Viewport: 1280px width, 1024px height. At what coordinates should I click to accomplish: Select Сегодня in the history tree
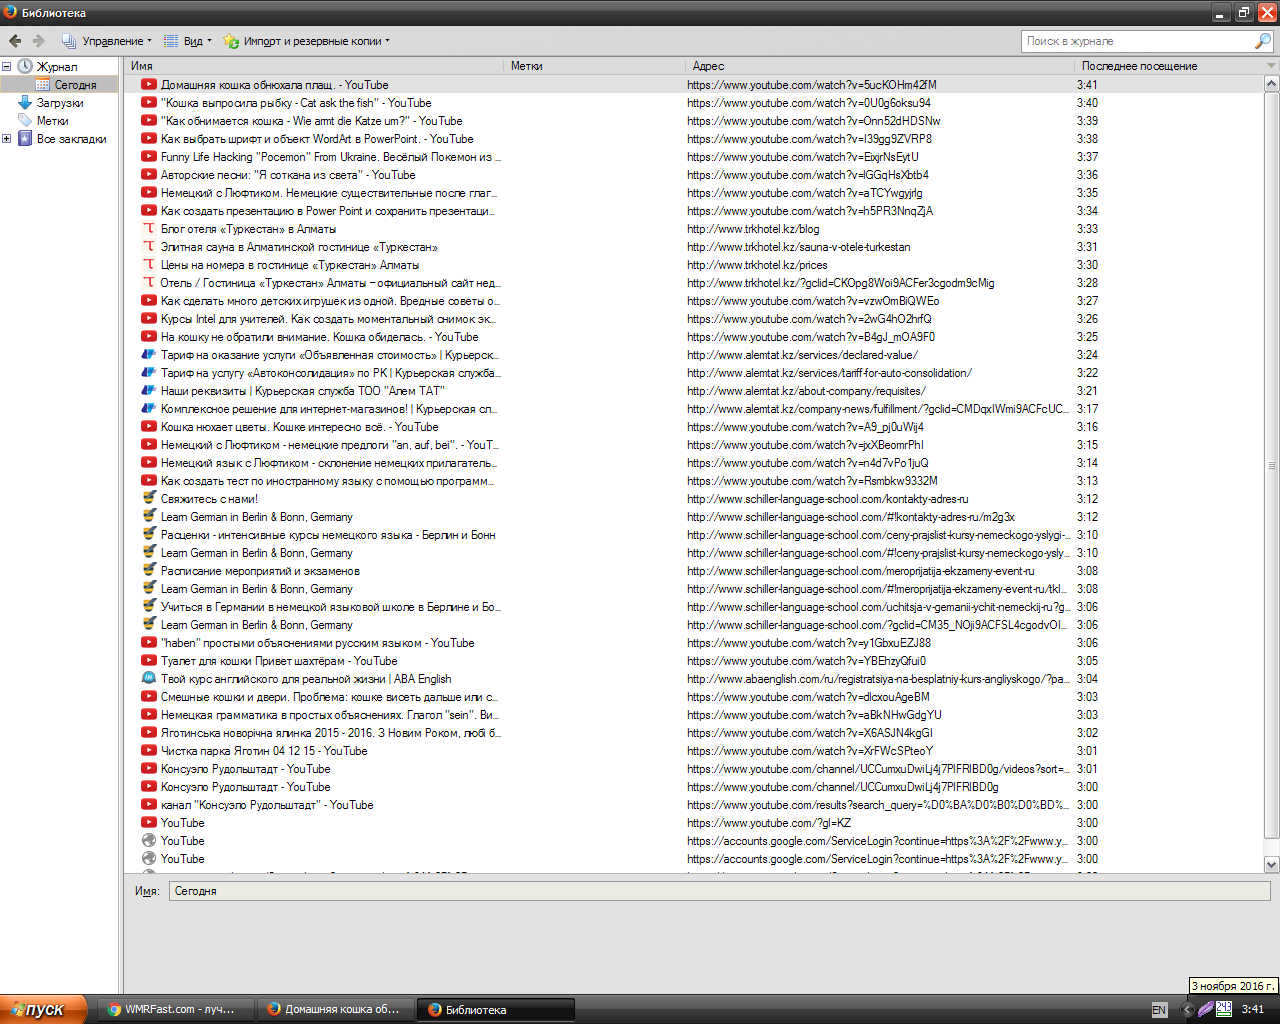pos(76,85)
